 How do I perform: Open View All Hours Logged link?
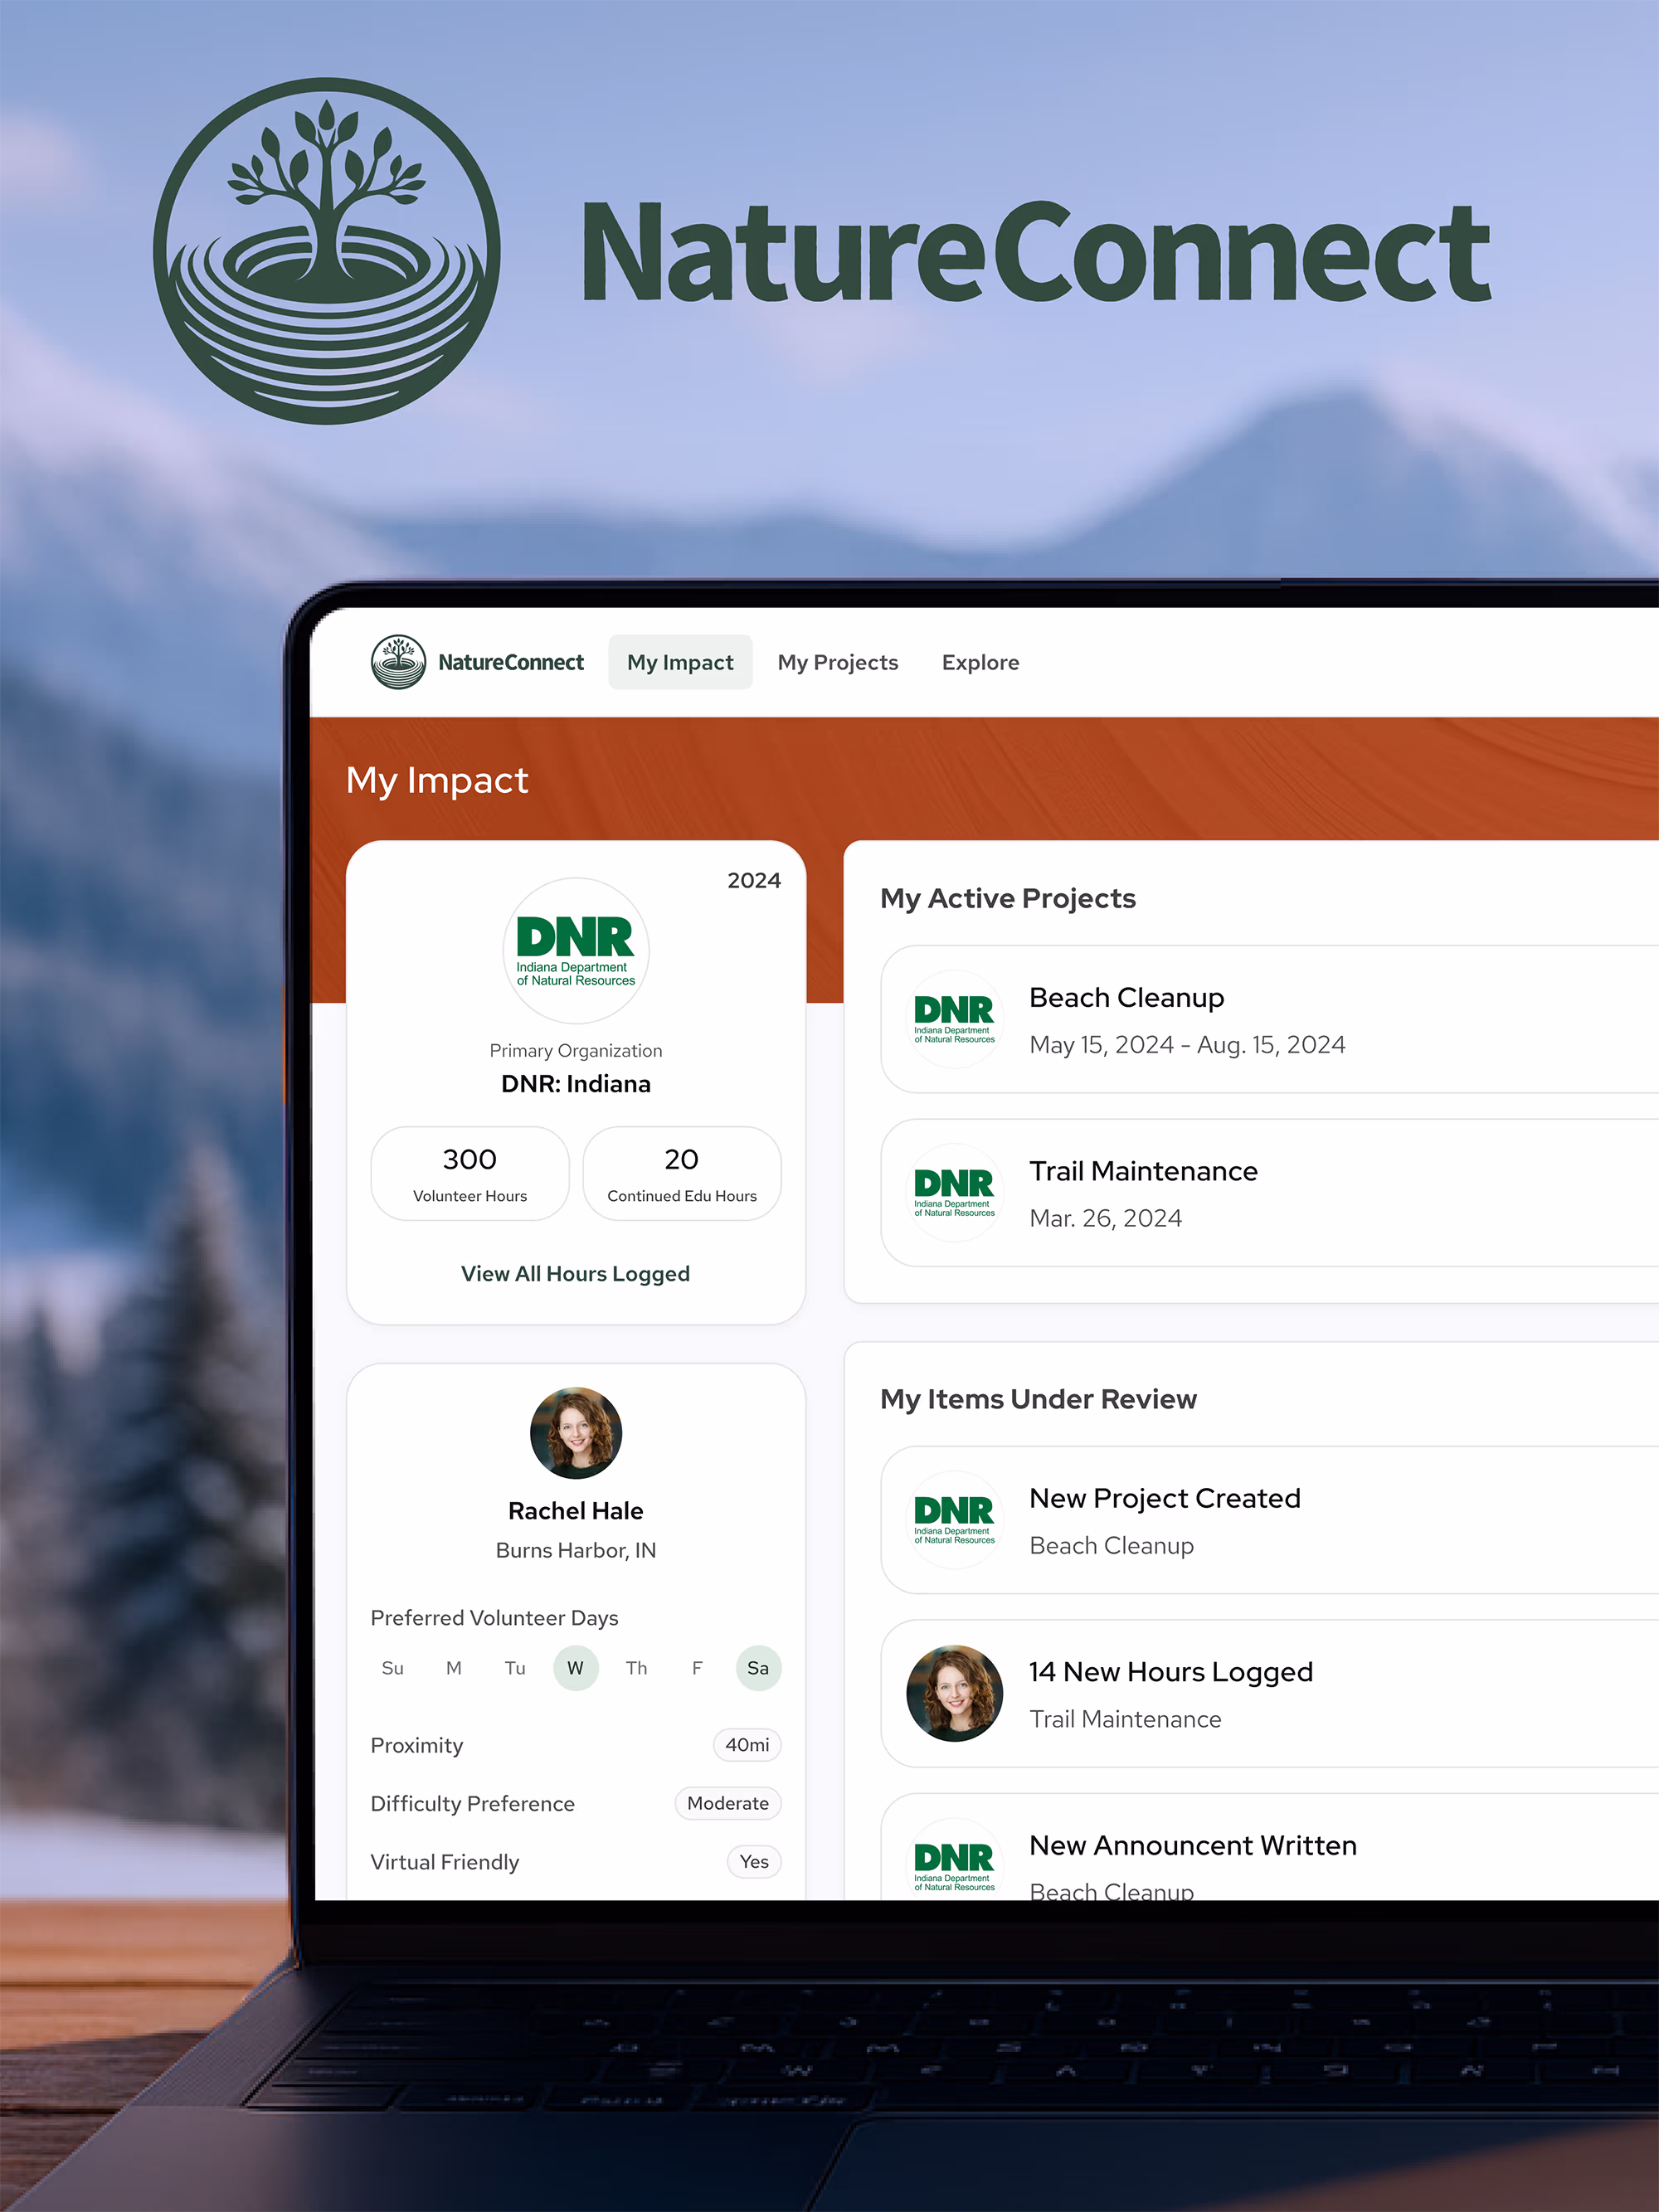[x=575, y=1273]
